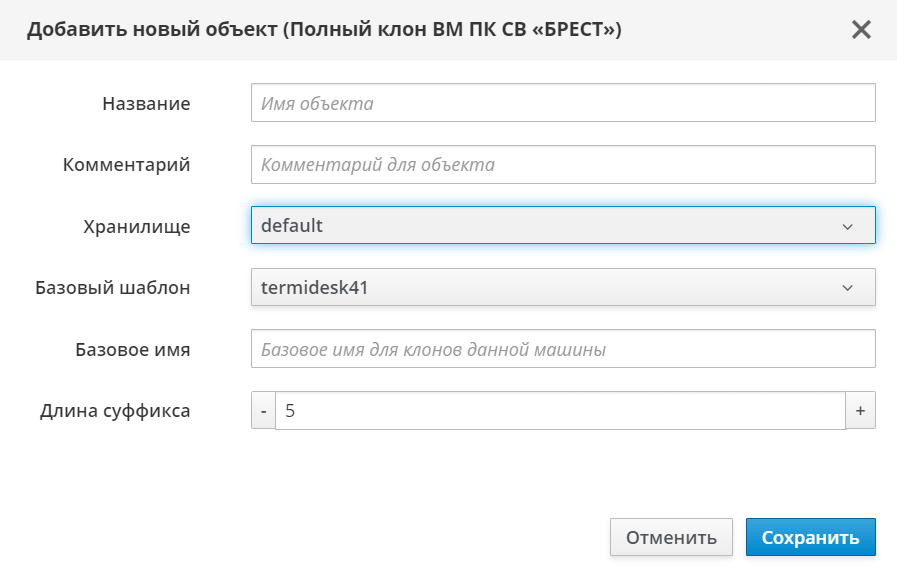This screenshot has height=578, width=897.
Task: Focus the Комментарий comment input field
Action: (563, 164)
